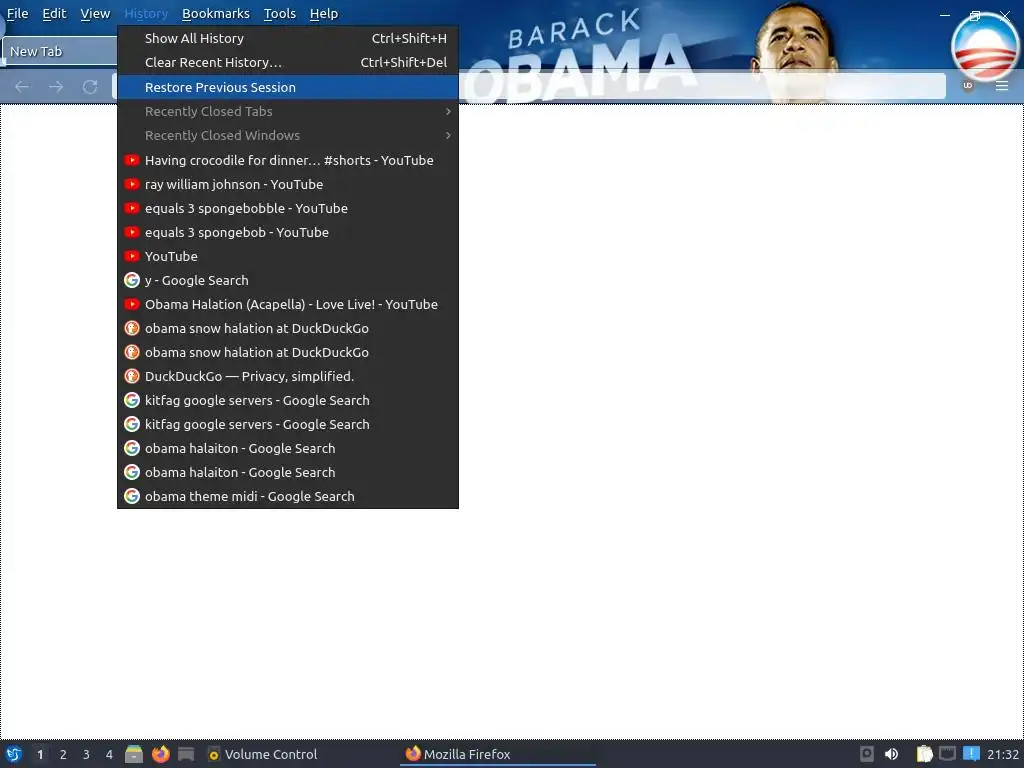The height and width of the screenshot is (768, 1024).
Task: Open the Help menu
Action: 324,14
